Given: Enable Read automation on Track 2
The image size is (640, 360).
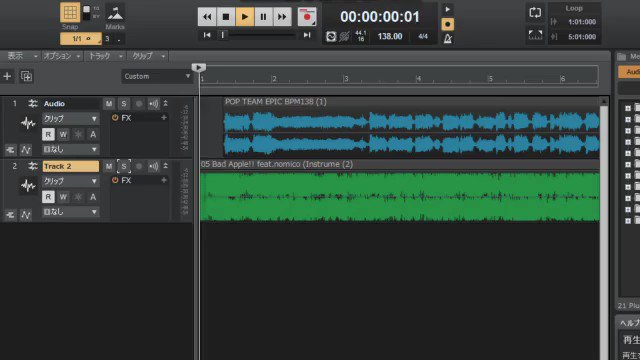Looking at the screenshot, I should [48, 197].
